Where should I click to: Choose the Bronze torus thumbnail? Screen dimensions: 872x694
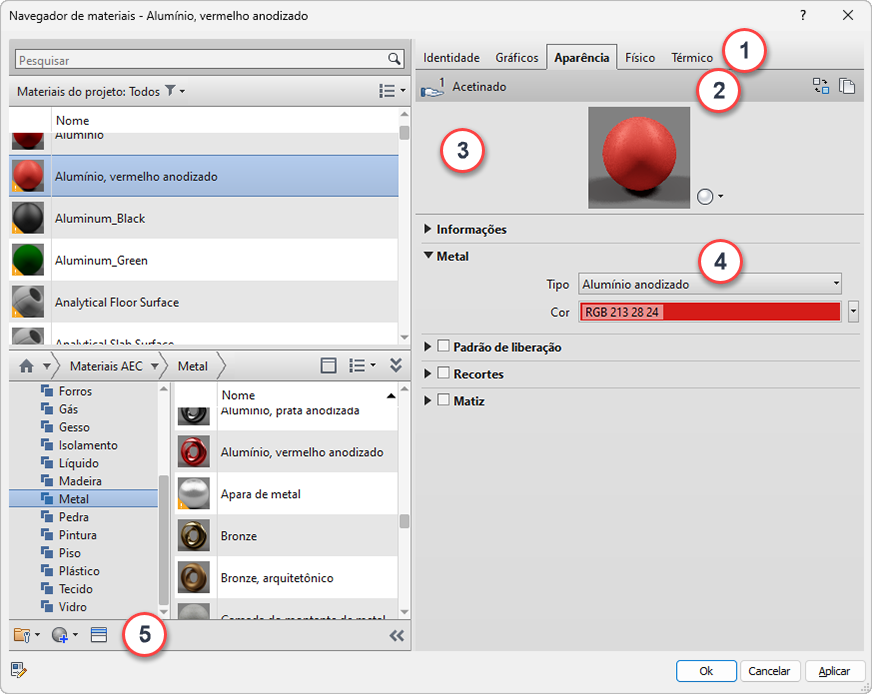click(x=194, y=536)
